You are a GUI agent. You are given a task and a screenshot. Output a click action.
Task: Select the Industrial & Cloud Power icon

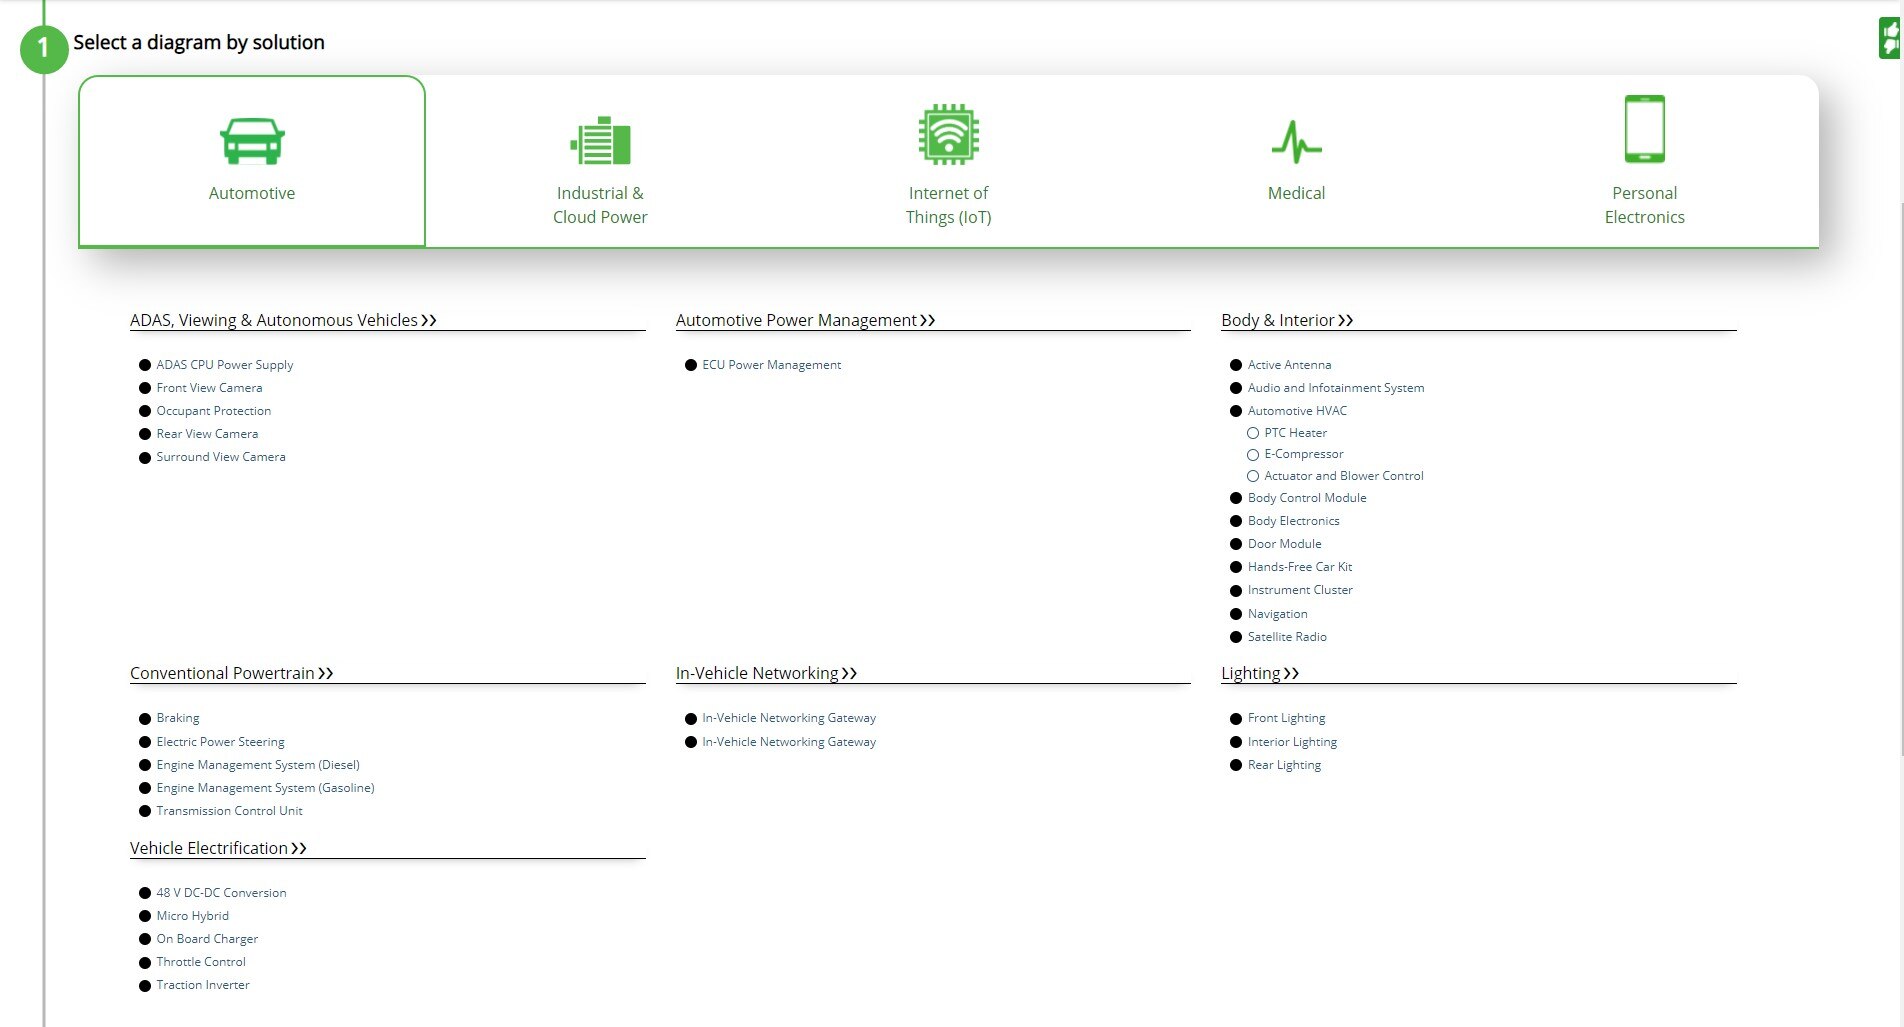pyautogui.click(x=600, y=141)
